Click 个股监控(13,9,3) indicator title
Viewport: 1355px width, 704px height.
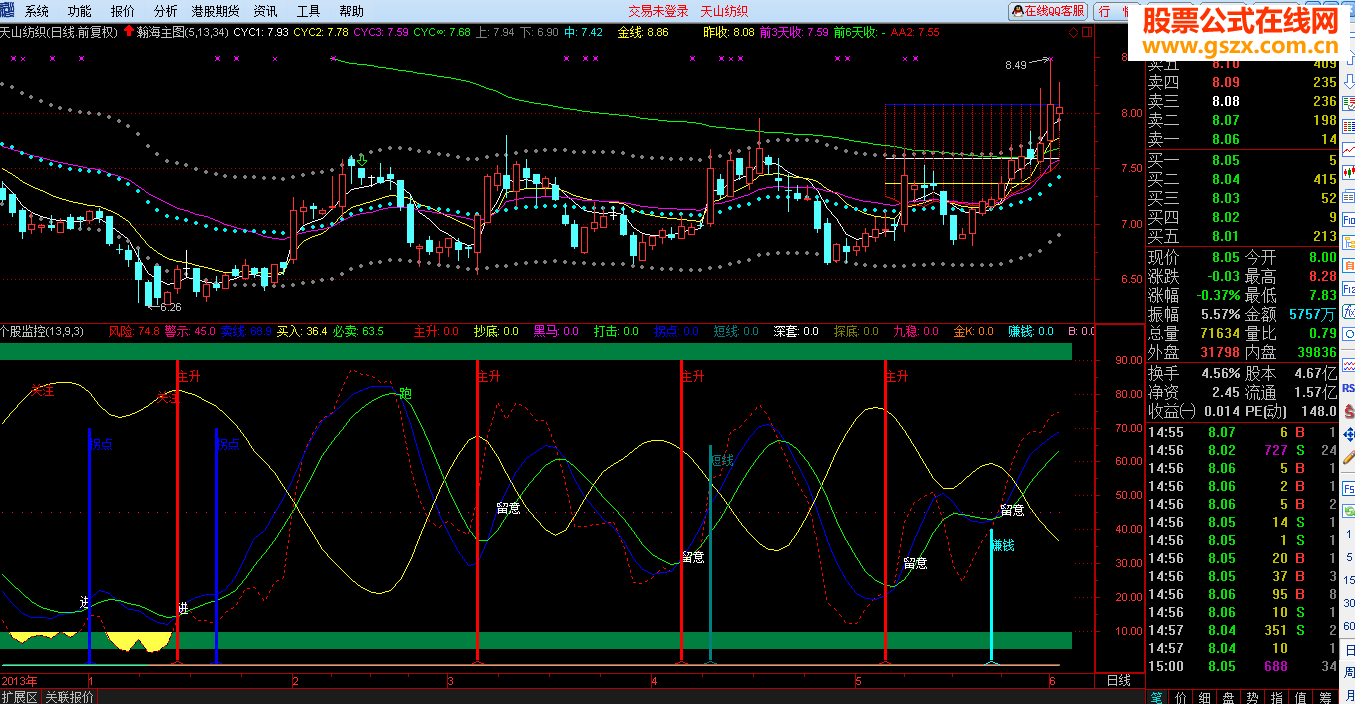42,331
